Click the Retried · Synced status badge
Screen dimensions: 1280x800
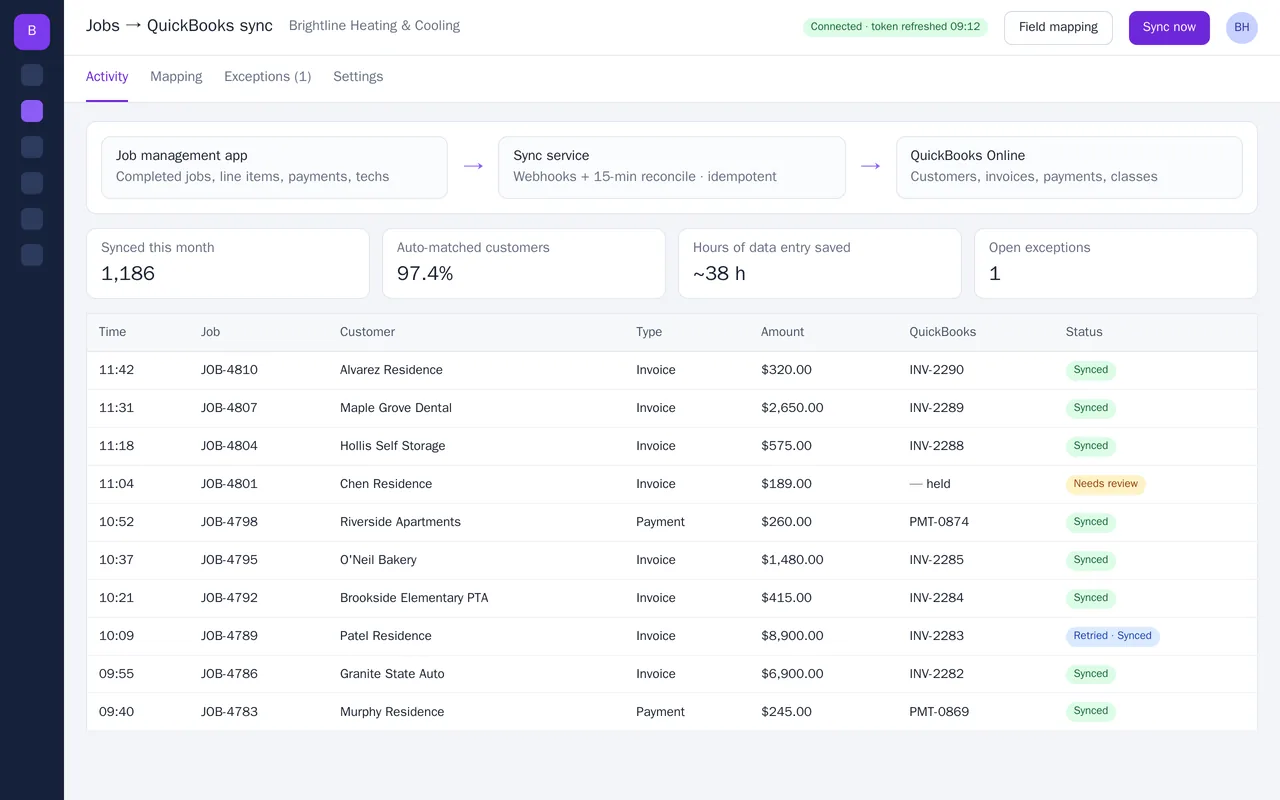1112,636
